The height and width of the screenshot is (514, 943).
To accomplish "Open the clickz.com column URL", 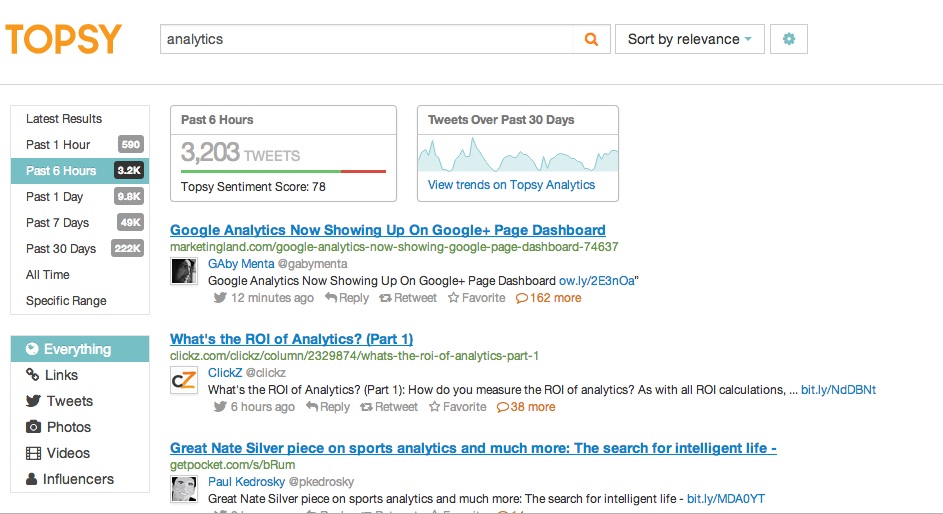I will click(x=354, y=356).
